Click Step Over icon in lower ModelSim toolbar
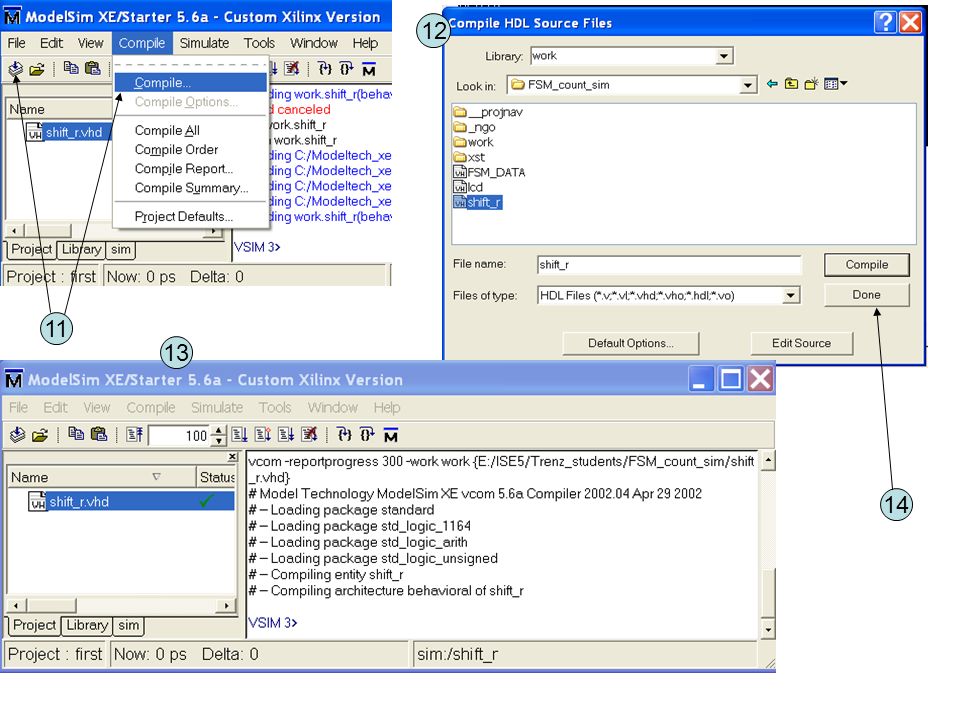The width and height of the screenshot is (960, 720). point(367,435)
